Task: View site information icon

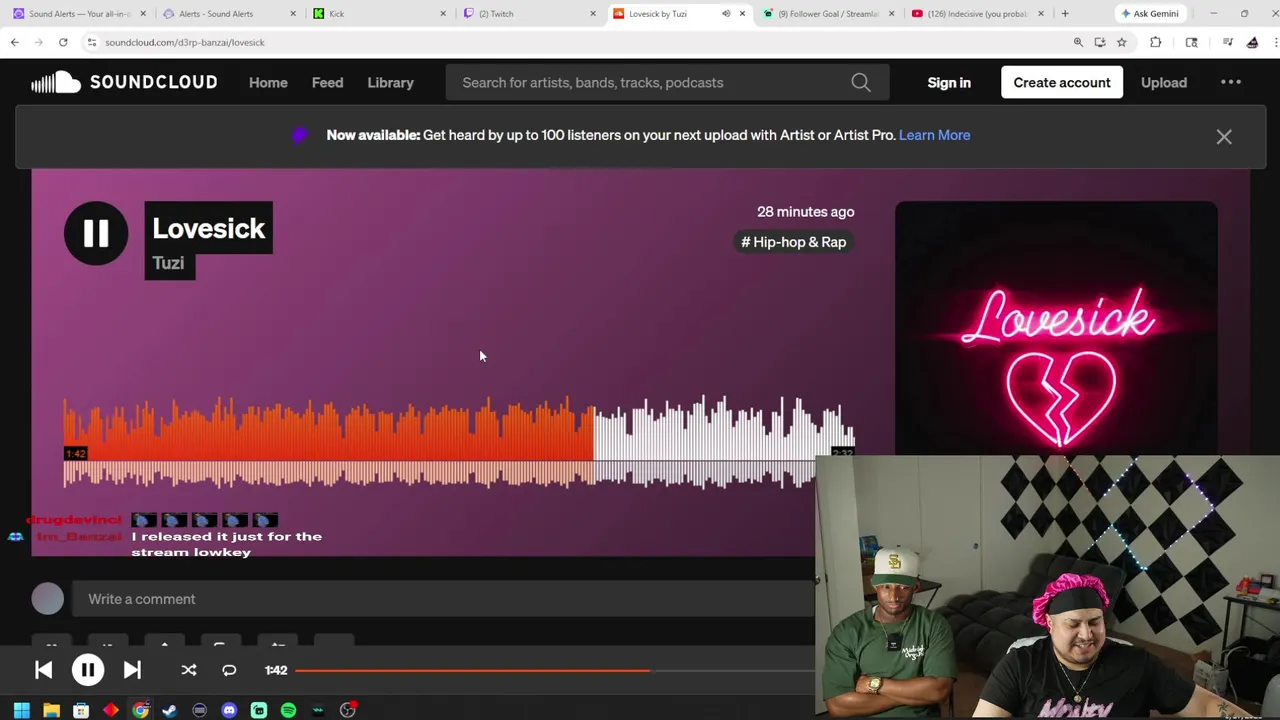Action: tap(91, 42)
